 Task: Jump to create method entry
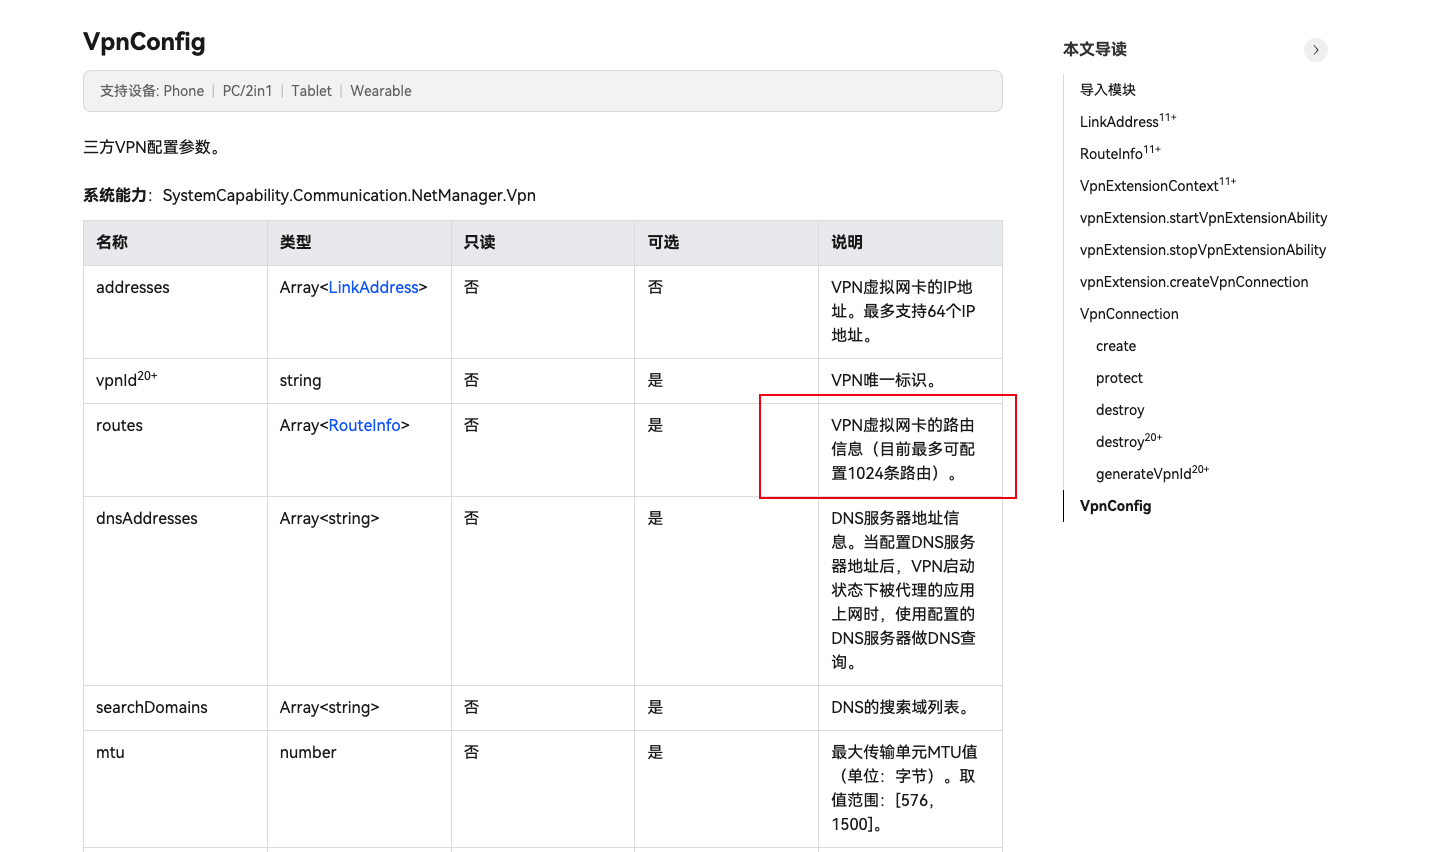click(1115, 346)
